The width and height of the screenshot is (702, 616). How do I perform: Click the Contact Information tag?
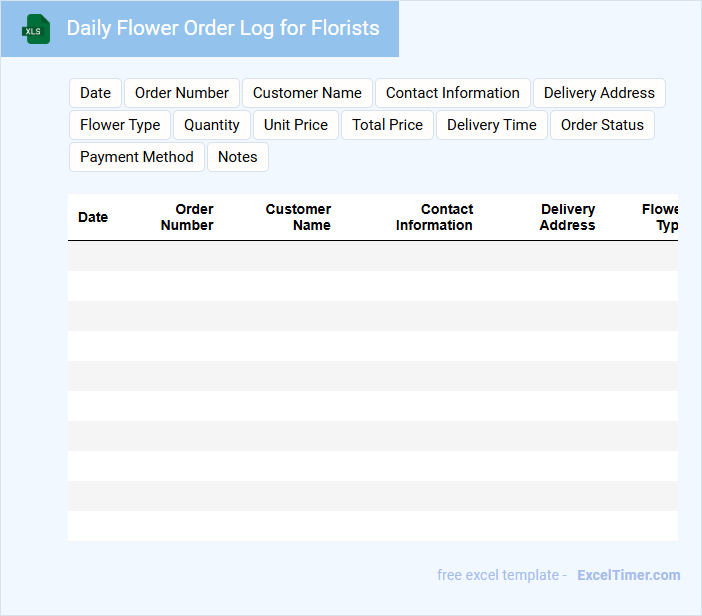coord(453,93)
